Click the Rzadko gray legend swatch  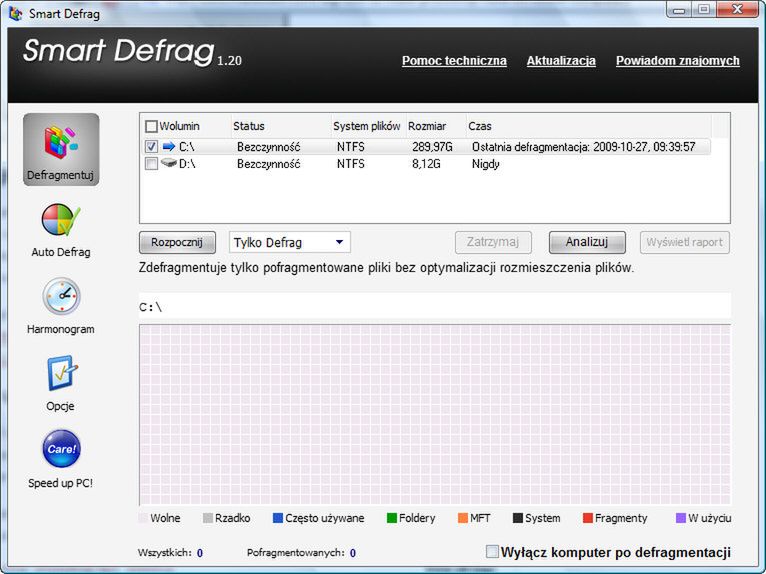click(x=208, y=518)
